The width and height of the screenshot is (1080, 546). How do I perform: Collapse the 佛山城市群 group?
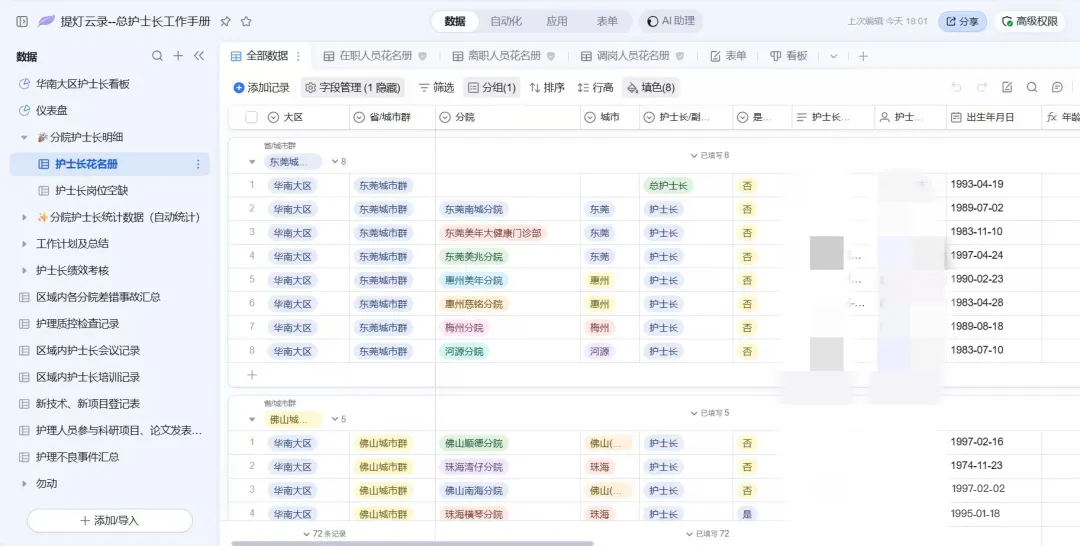(x=251, y=420)
